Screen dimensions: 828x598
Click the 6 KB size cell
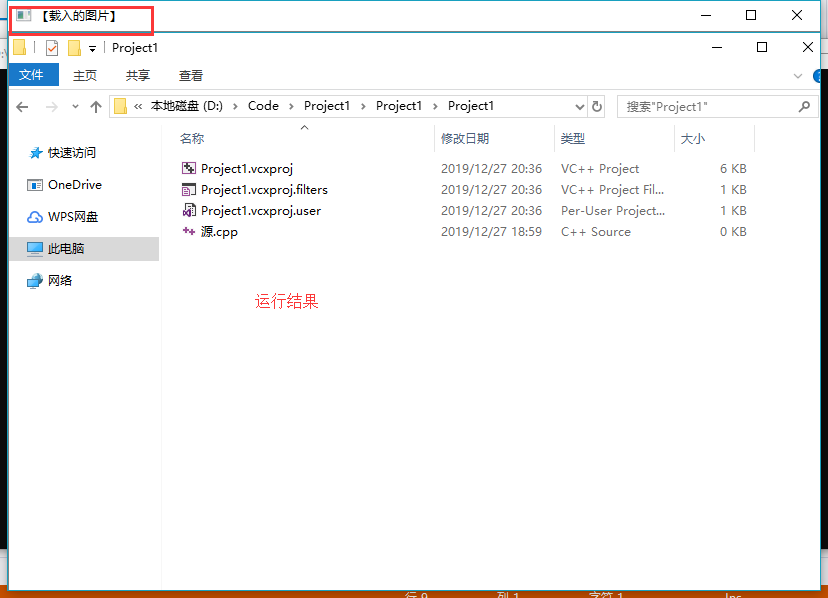[733, 169]
